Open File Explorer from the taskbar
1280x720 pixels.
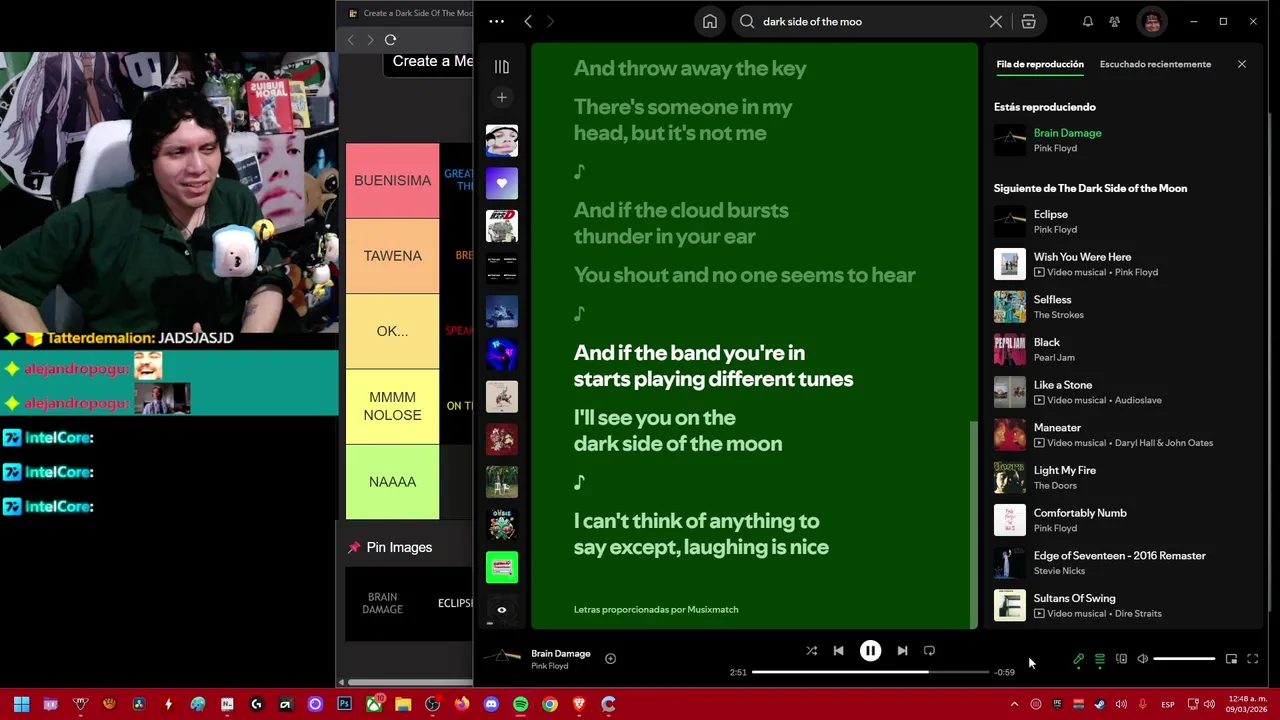(403, 704)
